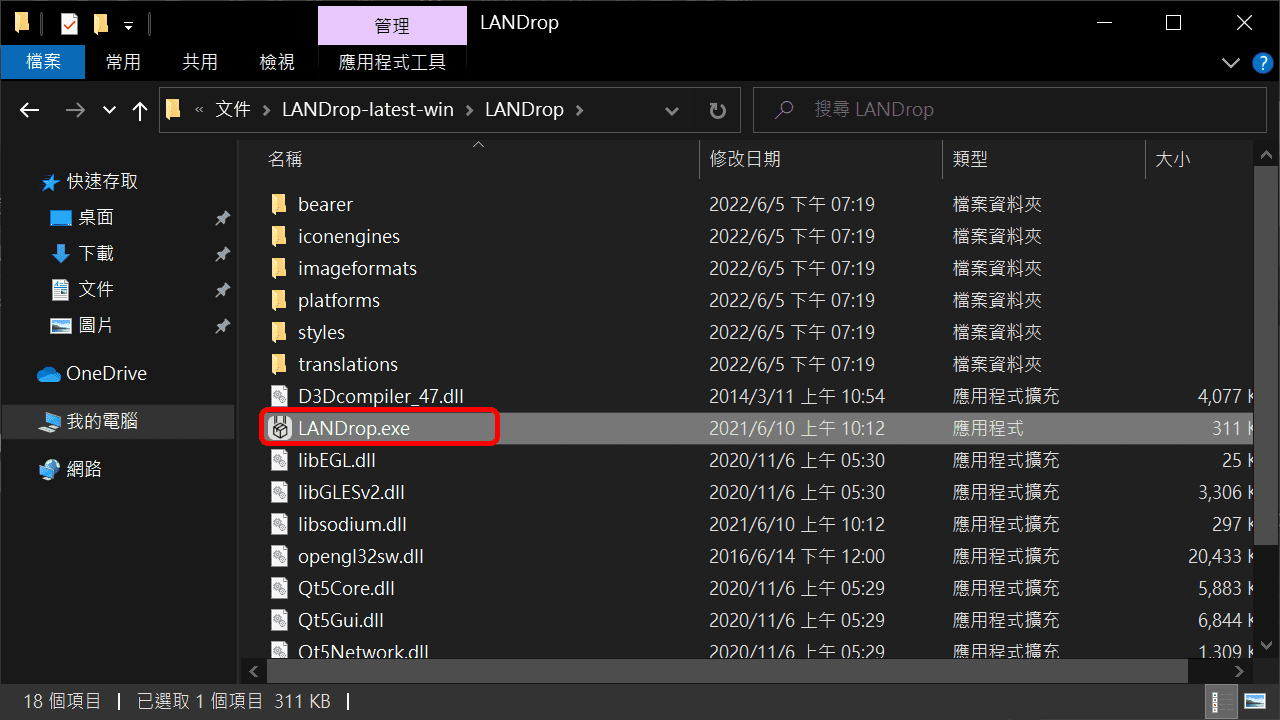Switch to the 檢視 ribbon tab
This screenshot has width=1280, height=720.
tap(277, 62)
